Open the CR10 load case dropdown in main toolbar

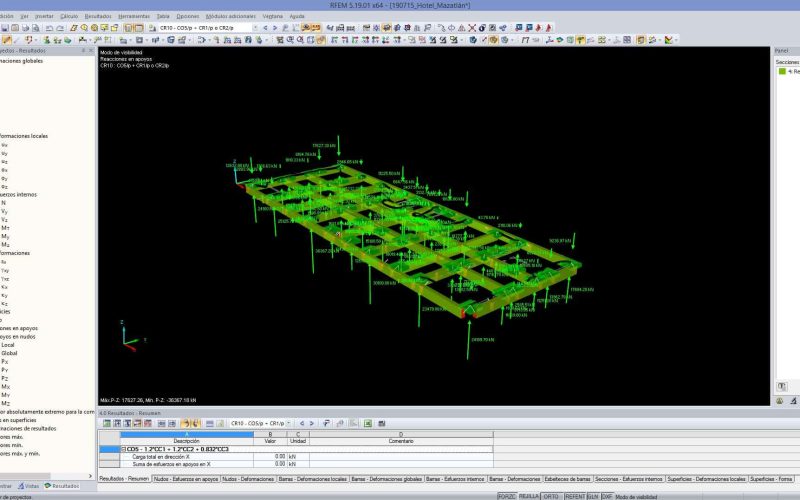pyautogui.click(x=255, y=28)
